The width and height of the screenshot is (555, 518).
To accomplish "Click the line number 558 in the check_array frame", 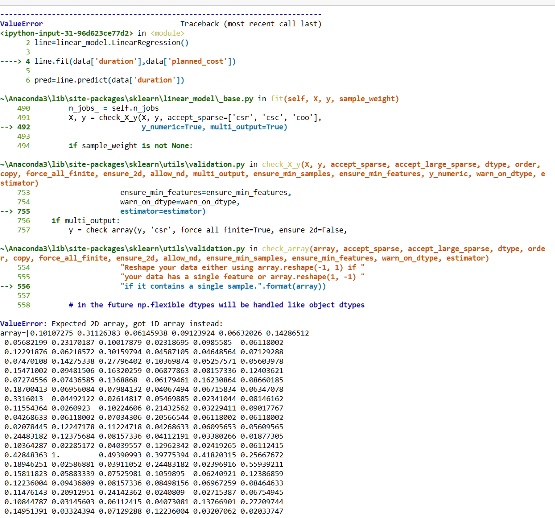I will (23, 305).
